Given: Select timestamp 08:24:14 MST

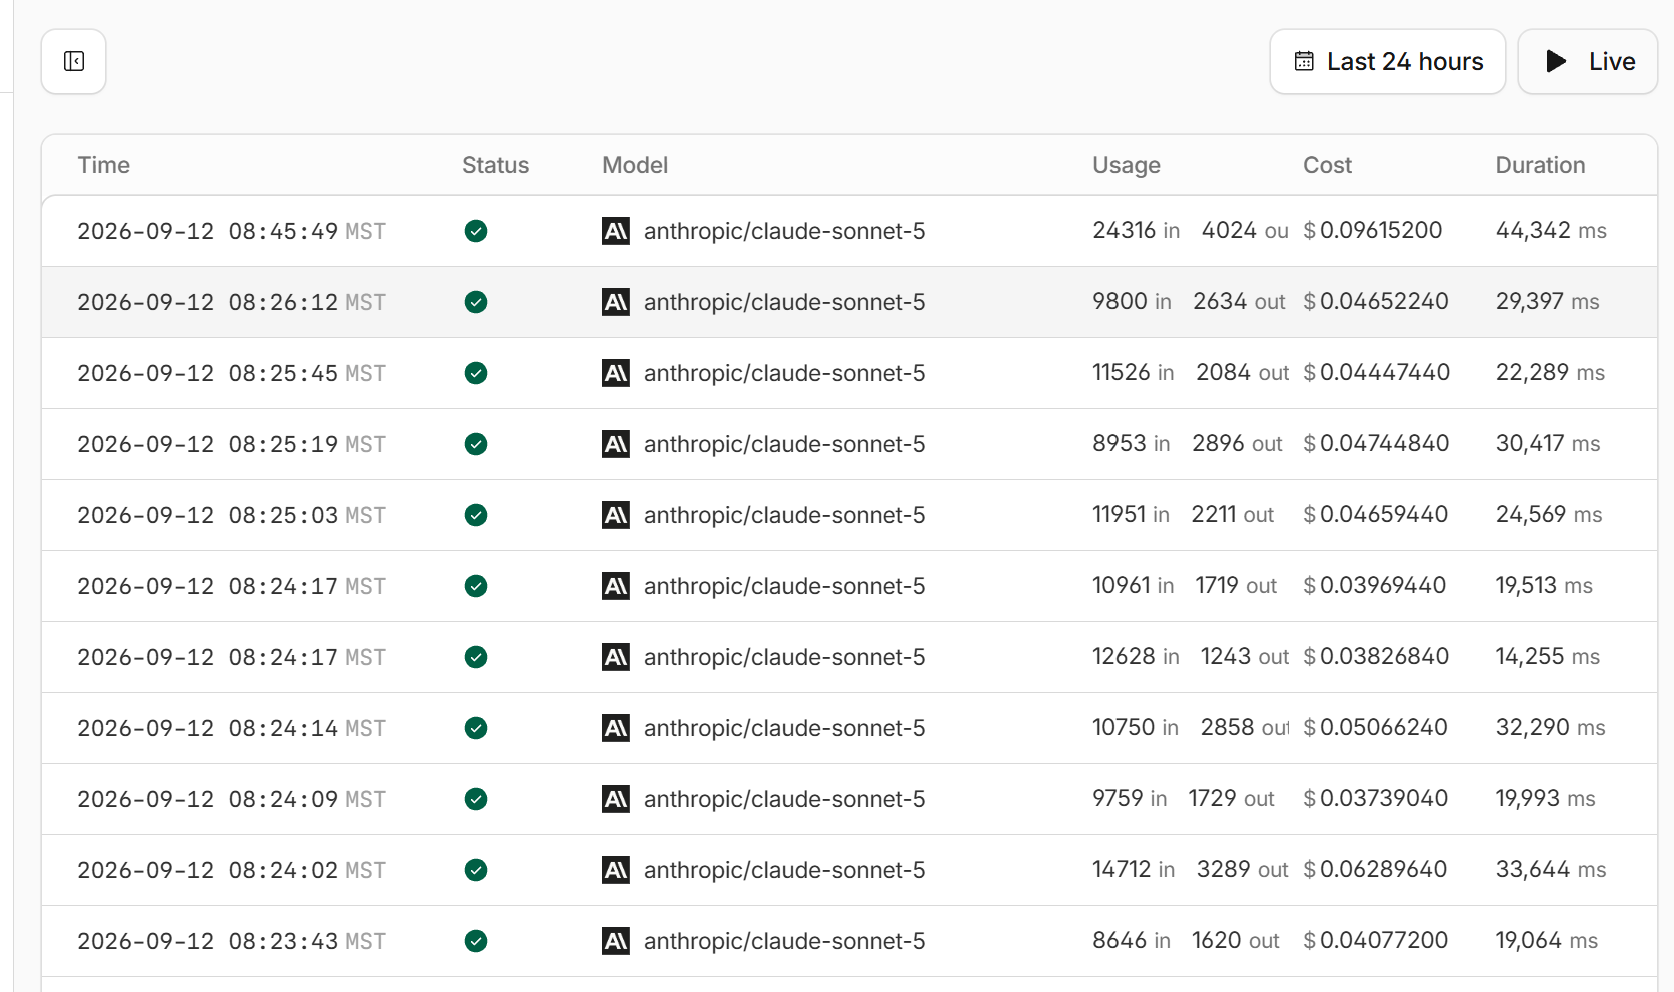Looking at the screenshot, I should click(232, 728).
